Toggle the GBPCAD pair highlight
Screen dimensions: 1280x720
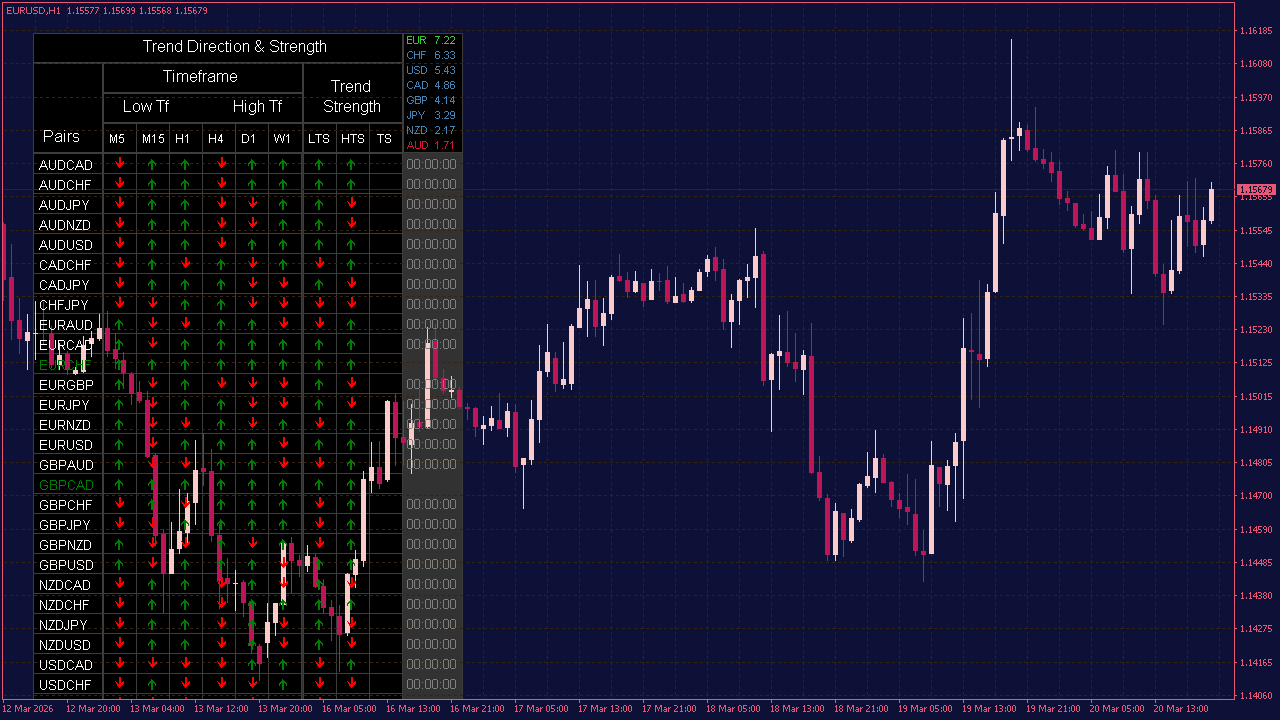coord(66,485)
